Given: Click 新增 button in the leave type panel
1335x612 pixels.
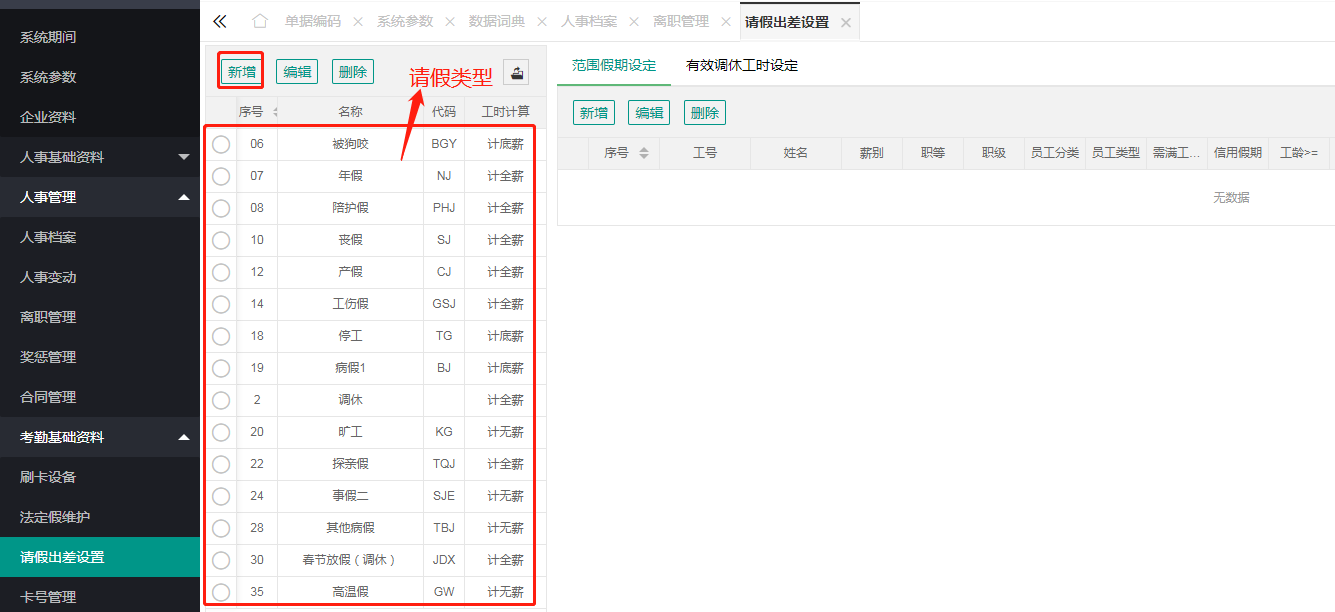Looking at the screenshot, I should pyautogui.click(x=241, y=72).
